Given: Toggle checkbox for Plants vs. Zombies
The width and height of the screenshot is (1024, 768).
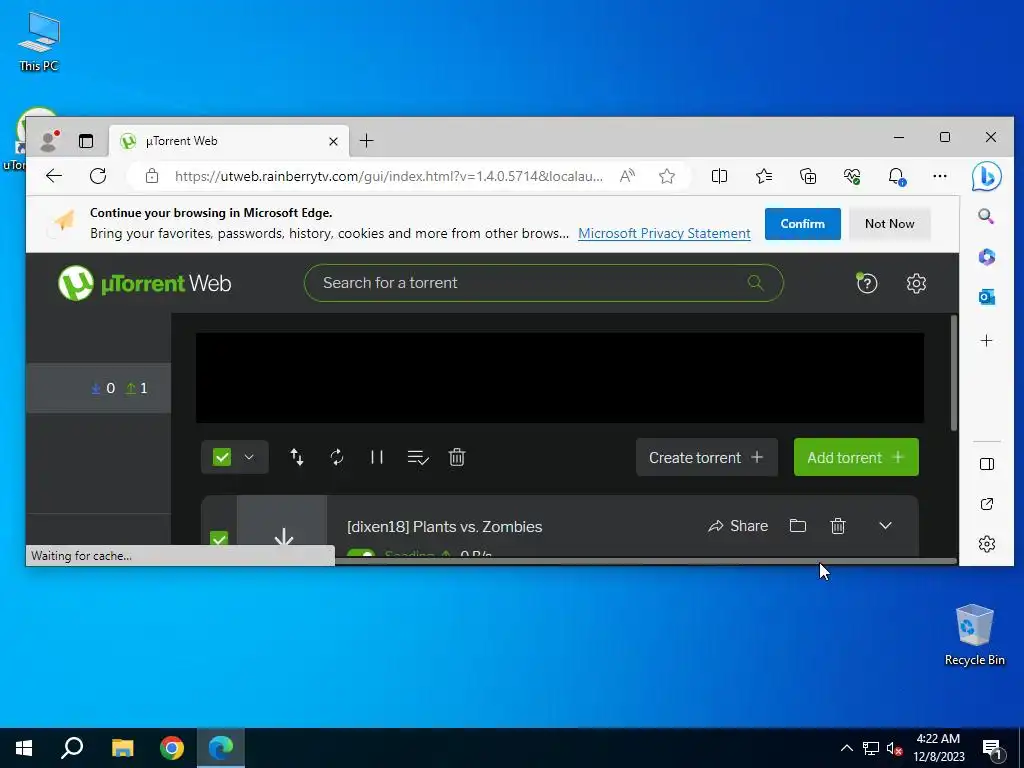Looking at the screenshot, I should click(219, 539).
